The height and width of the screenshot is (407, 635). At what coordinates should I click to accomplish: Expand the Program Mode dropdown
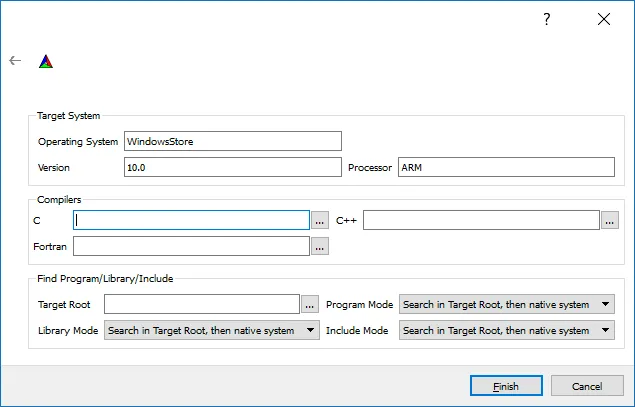[x=506, y=304]
